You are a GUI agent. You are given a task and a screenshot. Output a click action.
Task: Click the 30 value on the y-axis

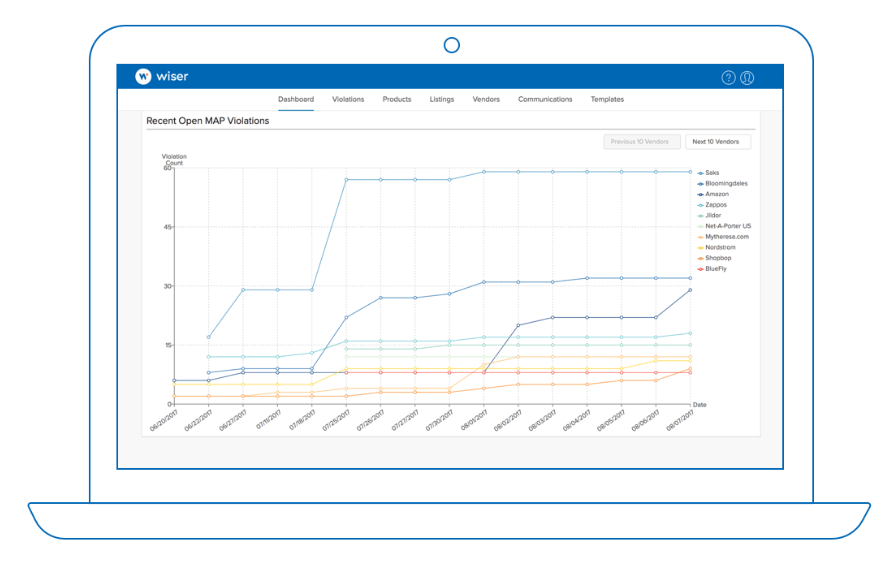[x=167, y=286]
